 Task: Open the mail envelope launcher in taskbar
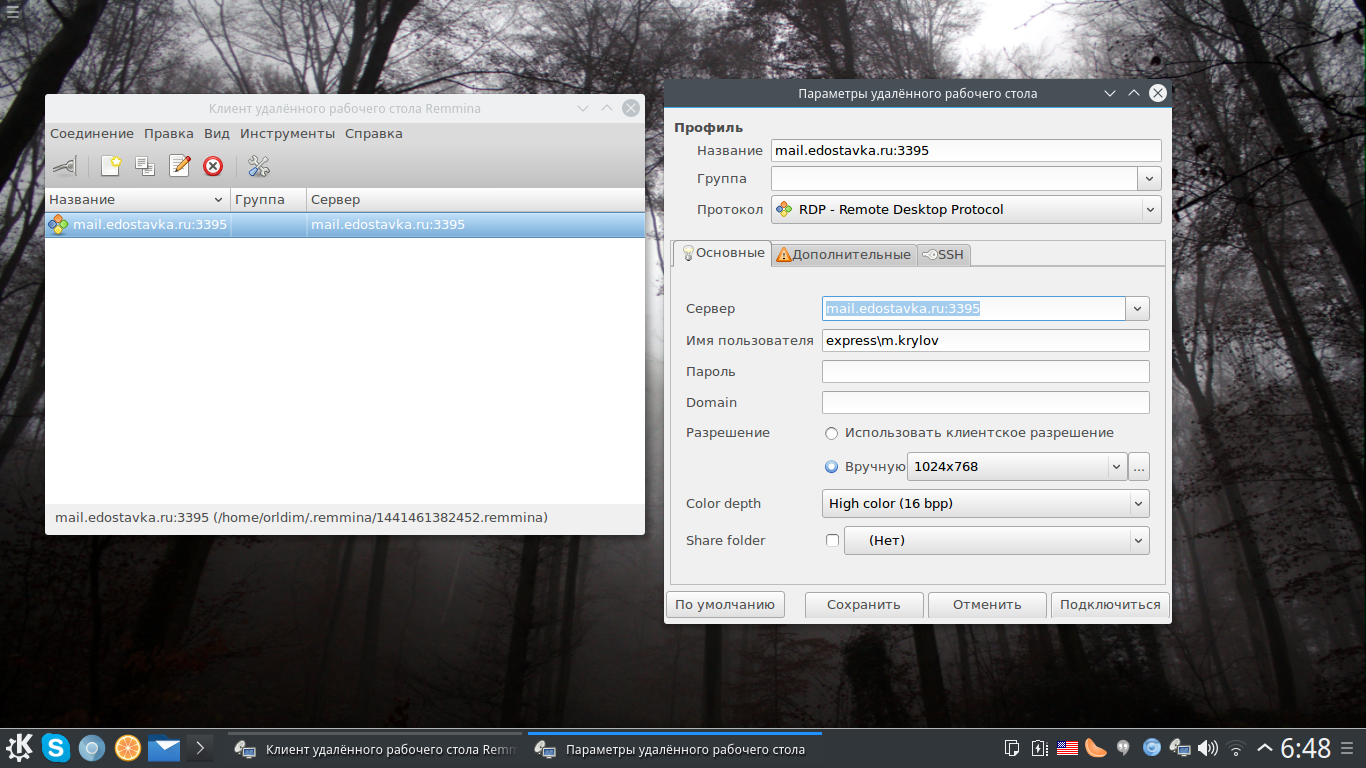point(164,748)
